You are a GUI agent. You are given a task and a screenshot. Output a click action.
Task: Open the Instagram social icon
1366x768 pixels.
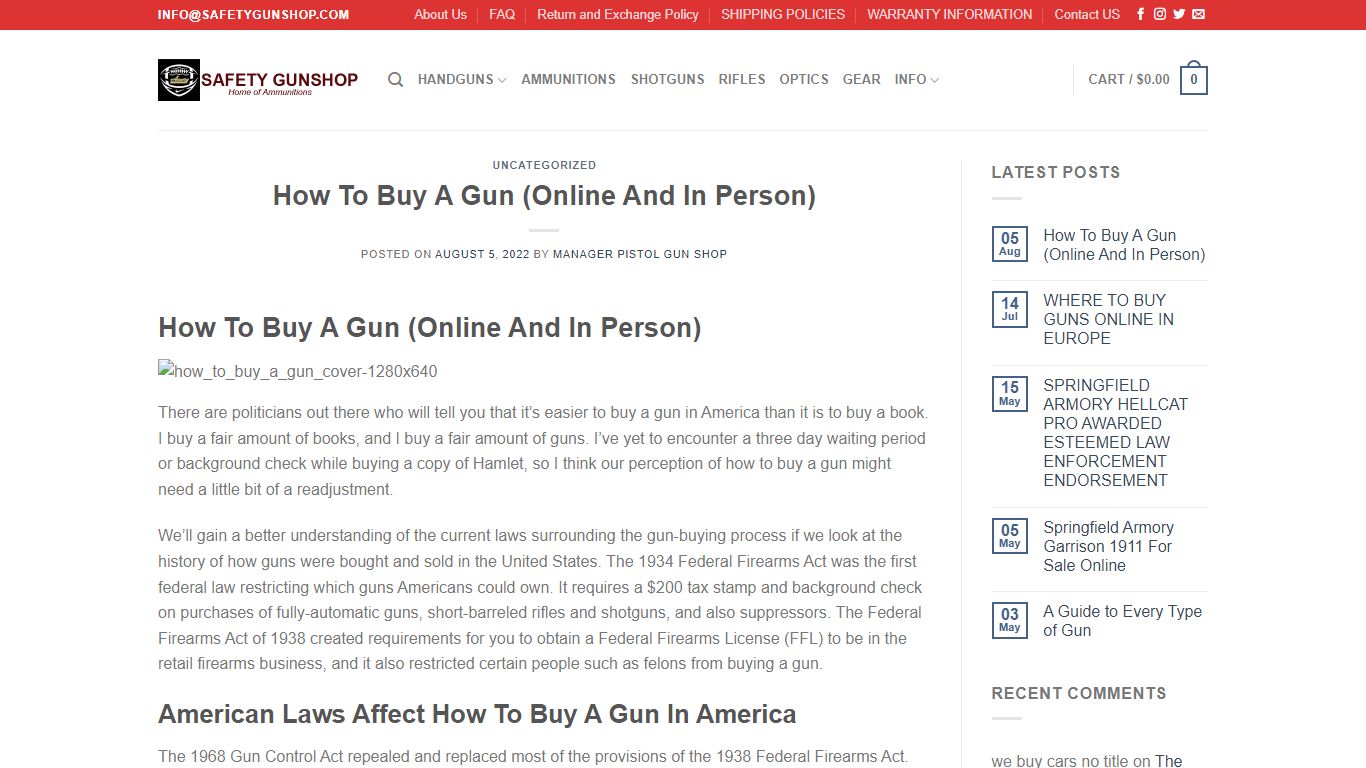point(1160,14)
